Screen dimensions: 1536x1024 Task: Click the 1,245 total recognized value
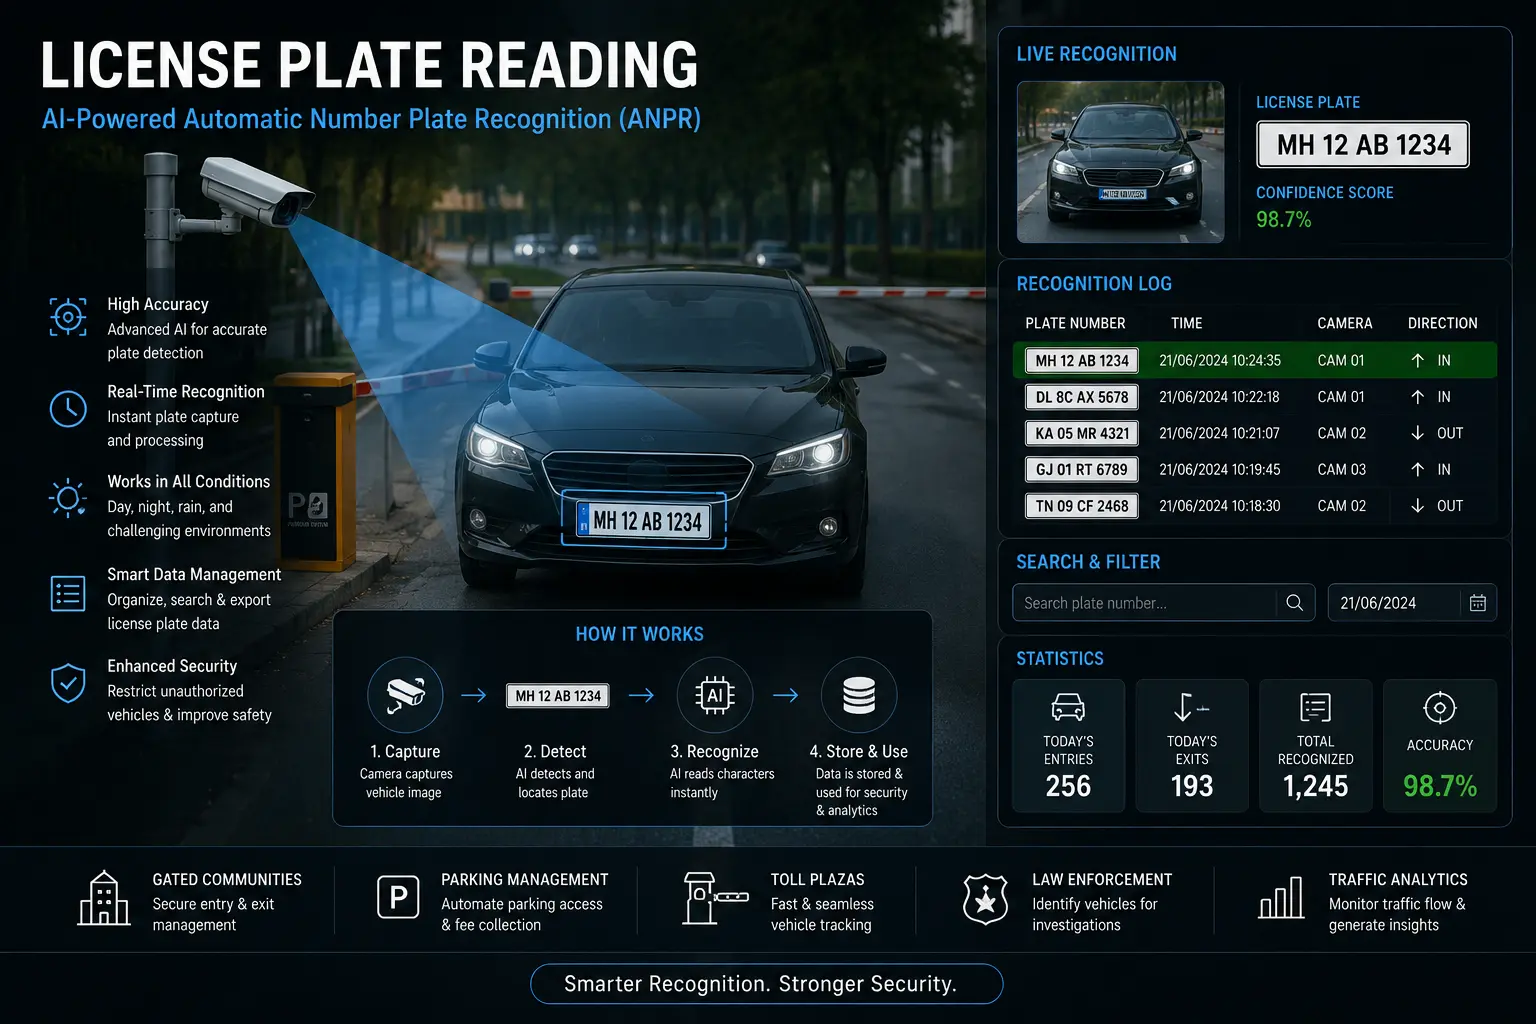1316,787
